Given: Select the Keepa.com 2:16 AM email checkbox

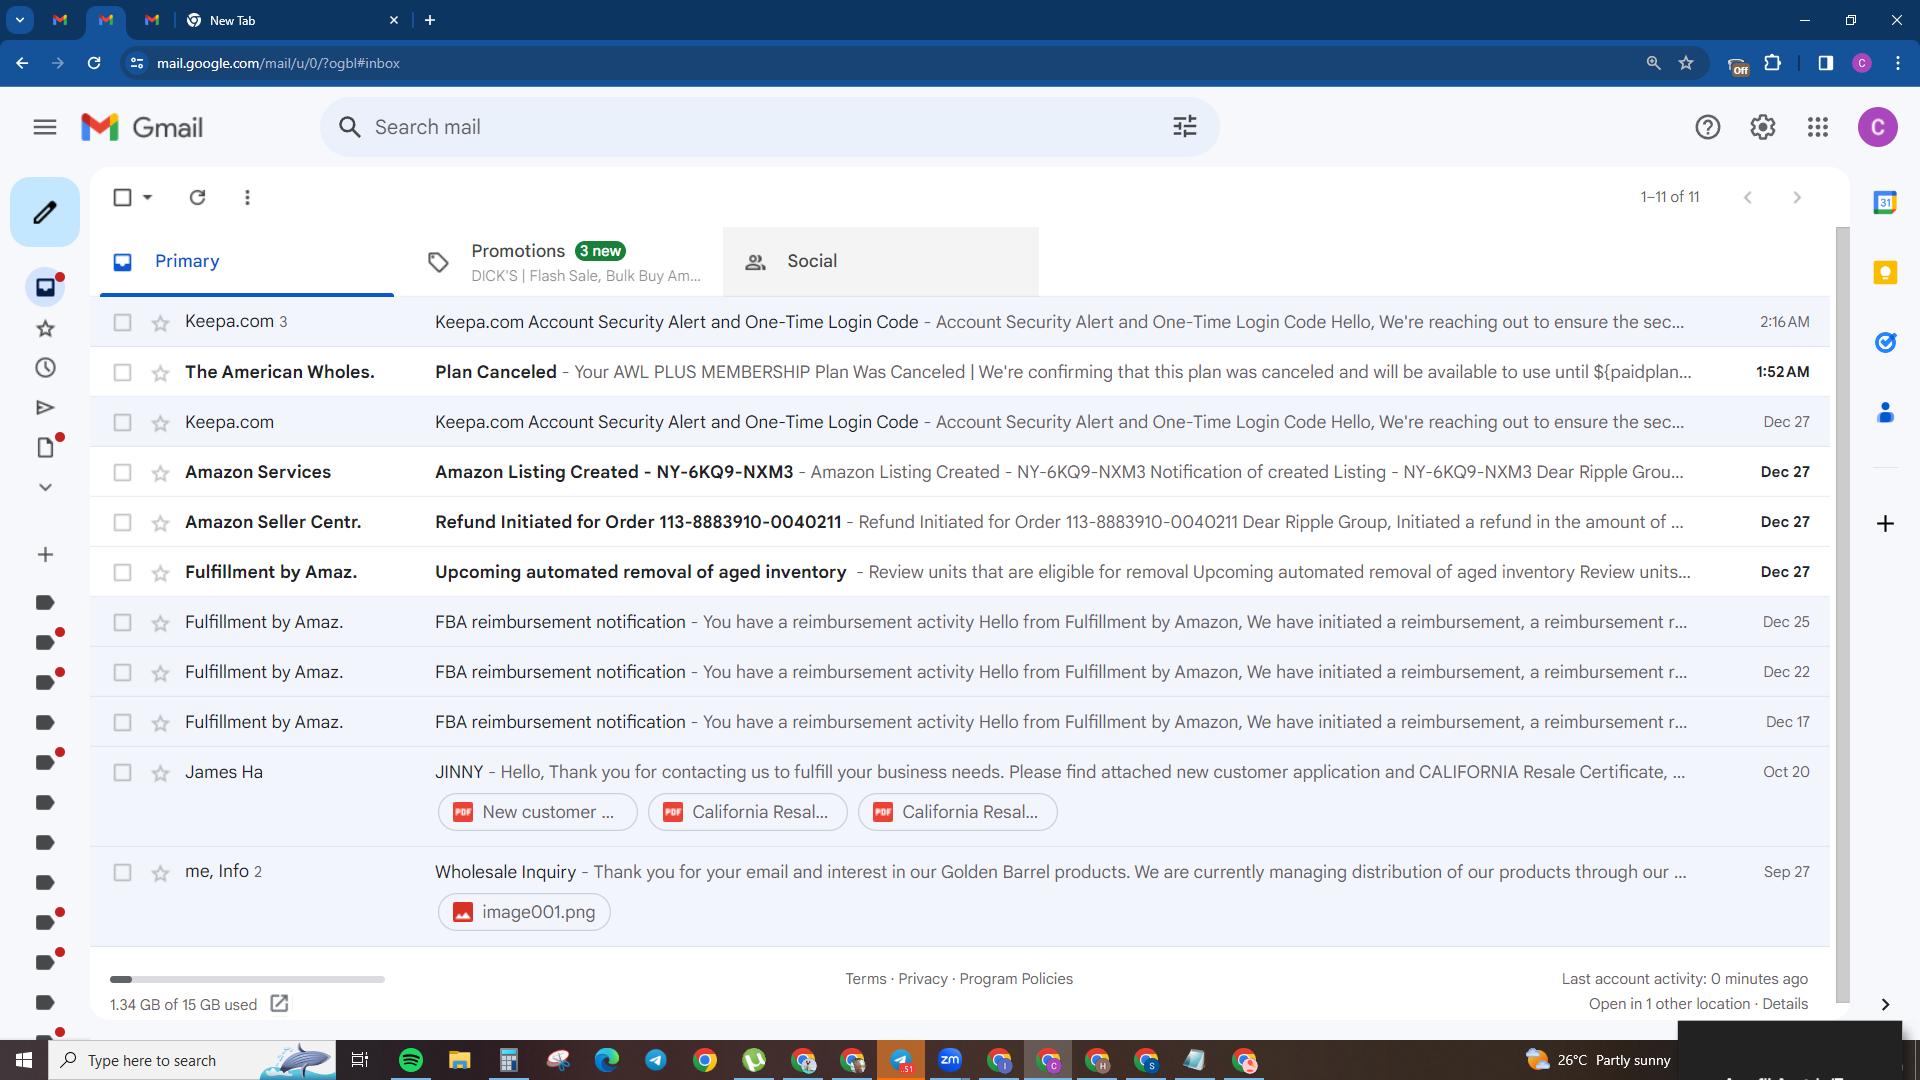Looking at the screenshot, I should click(122, 322).
